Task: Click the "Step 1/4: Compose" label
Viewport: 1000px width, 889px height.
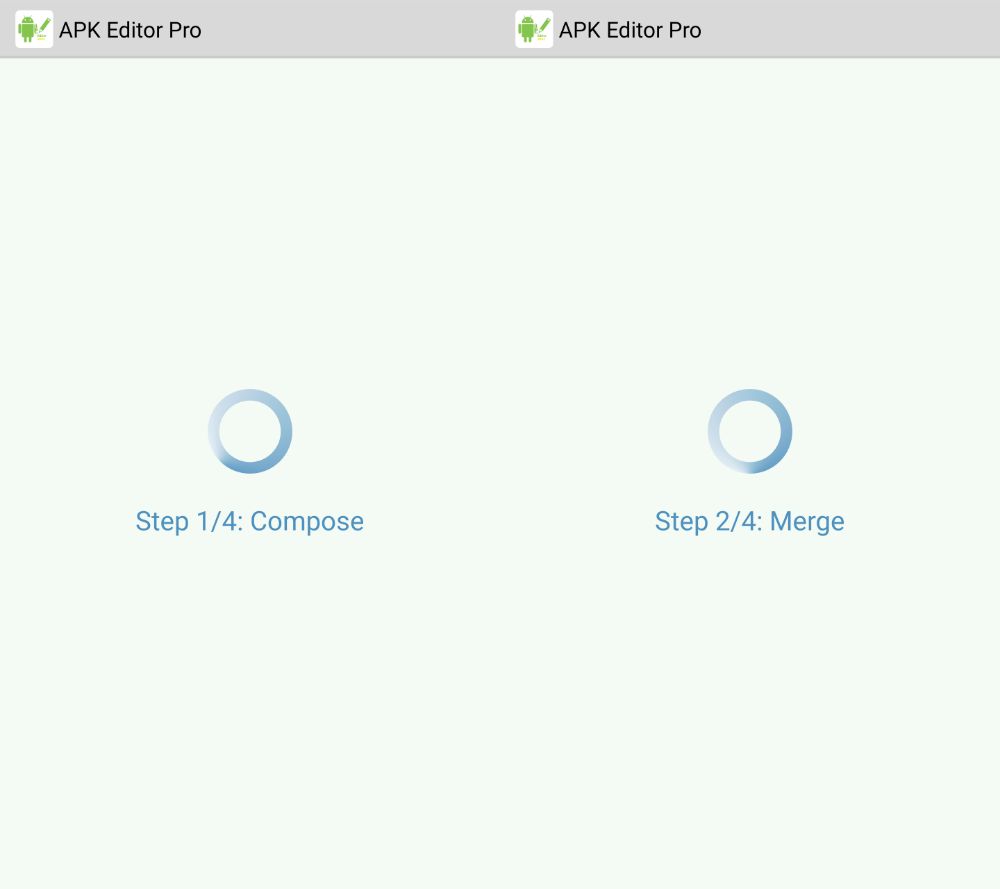Action: [x=250, y=522]
